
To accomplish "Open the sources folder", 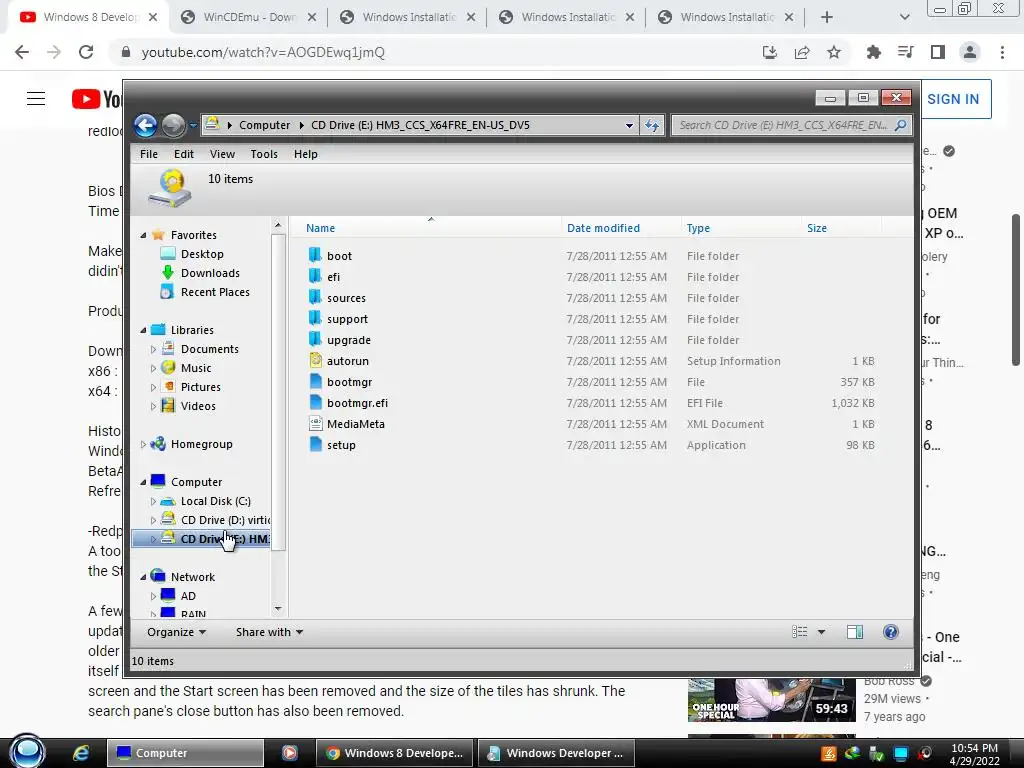I will [x=346, y=298].
